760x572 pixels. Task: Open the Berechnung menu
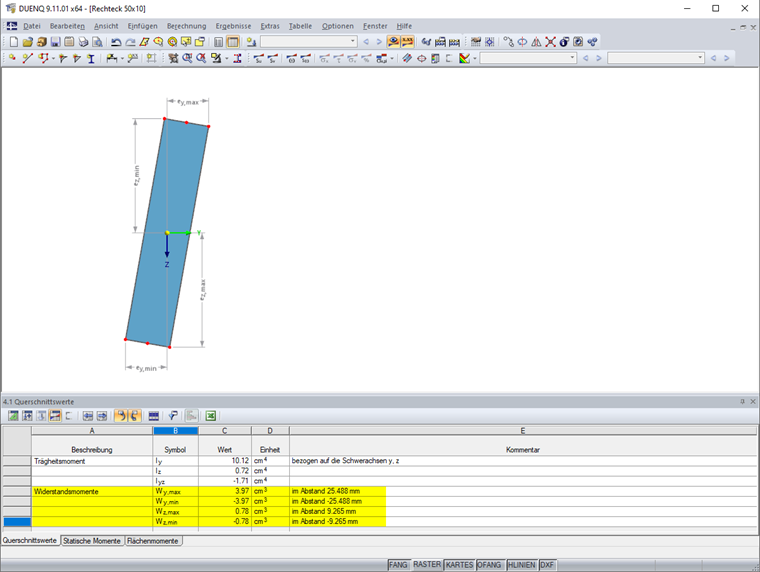pyautogui.click(x=187, y=26)
